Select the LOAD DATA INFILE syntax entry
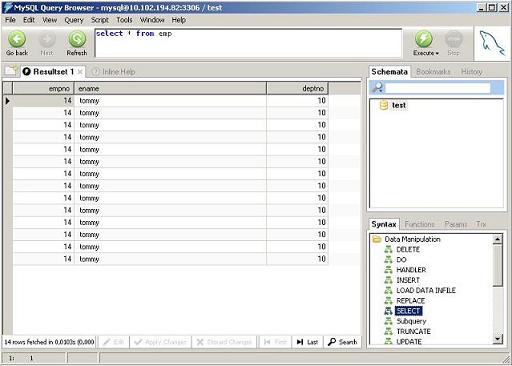The image size is (512, 366). tap(426, 290)
